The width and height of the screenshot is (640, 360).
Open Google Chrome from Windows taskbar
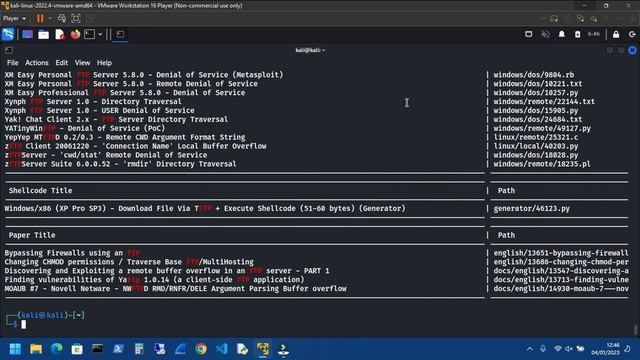coord(201,349)
